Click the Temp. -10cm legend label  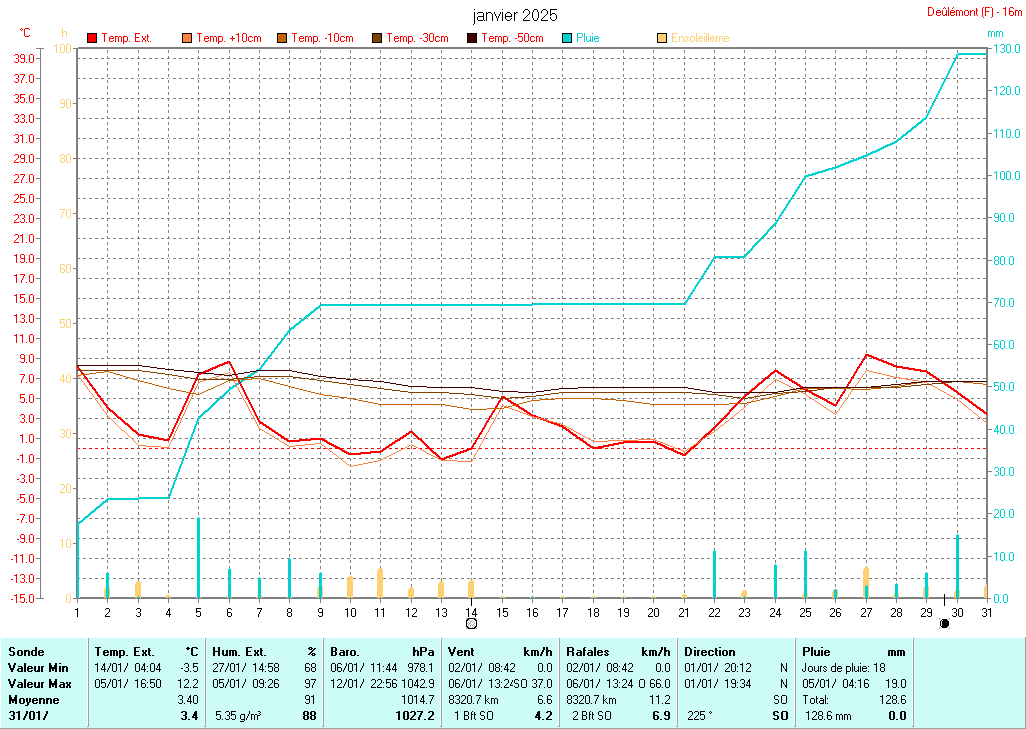pos(322,38)
